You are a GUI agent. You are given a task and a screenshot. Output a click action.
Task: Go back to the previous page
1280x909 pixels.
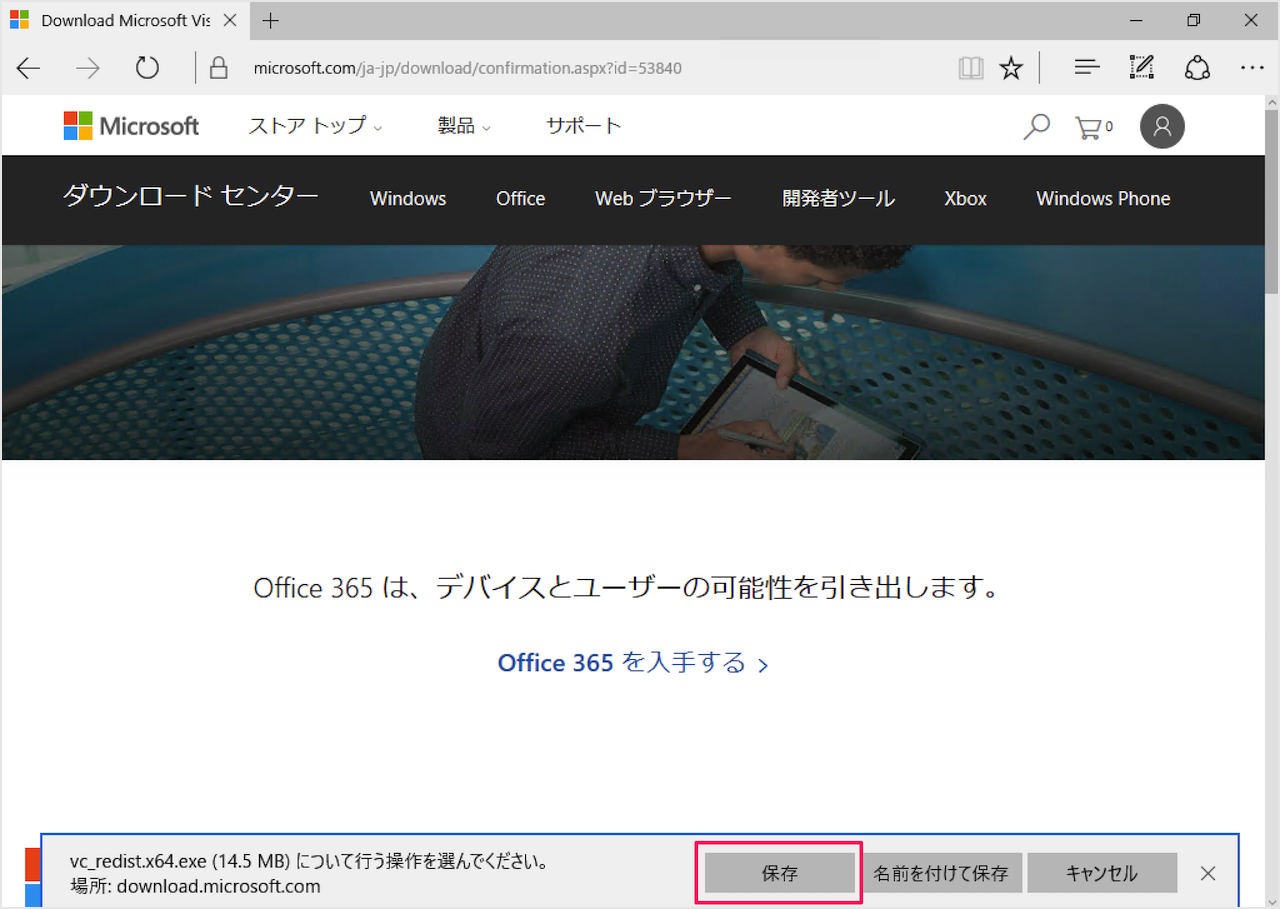click(x=28, y=68)
